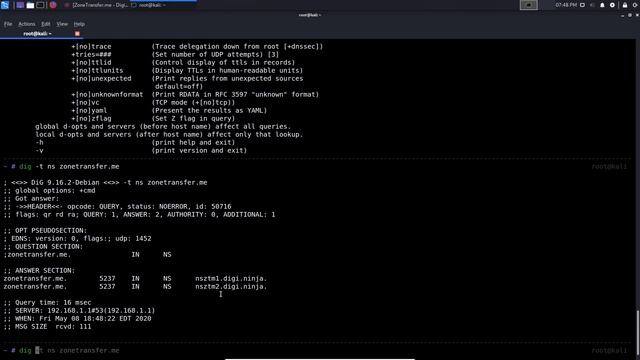
Task: Click the display icon next to the clock
Action: (582, 5)
